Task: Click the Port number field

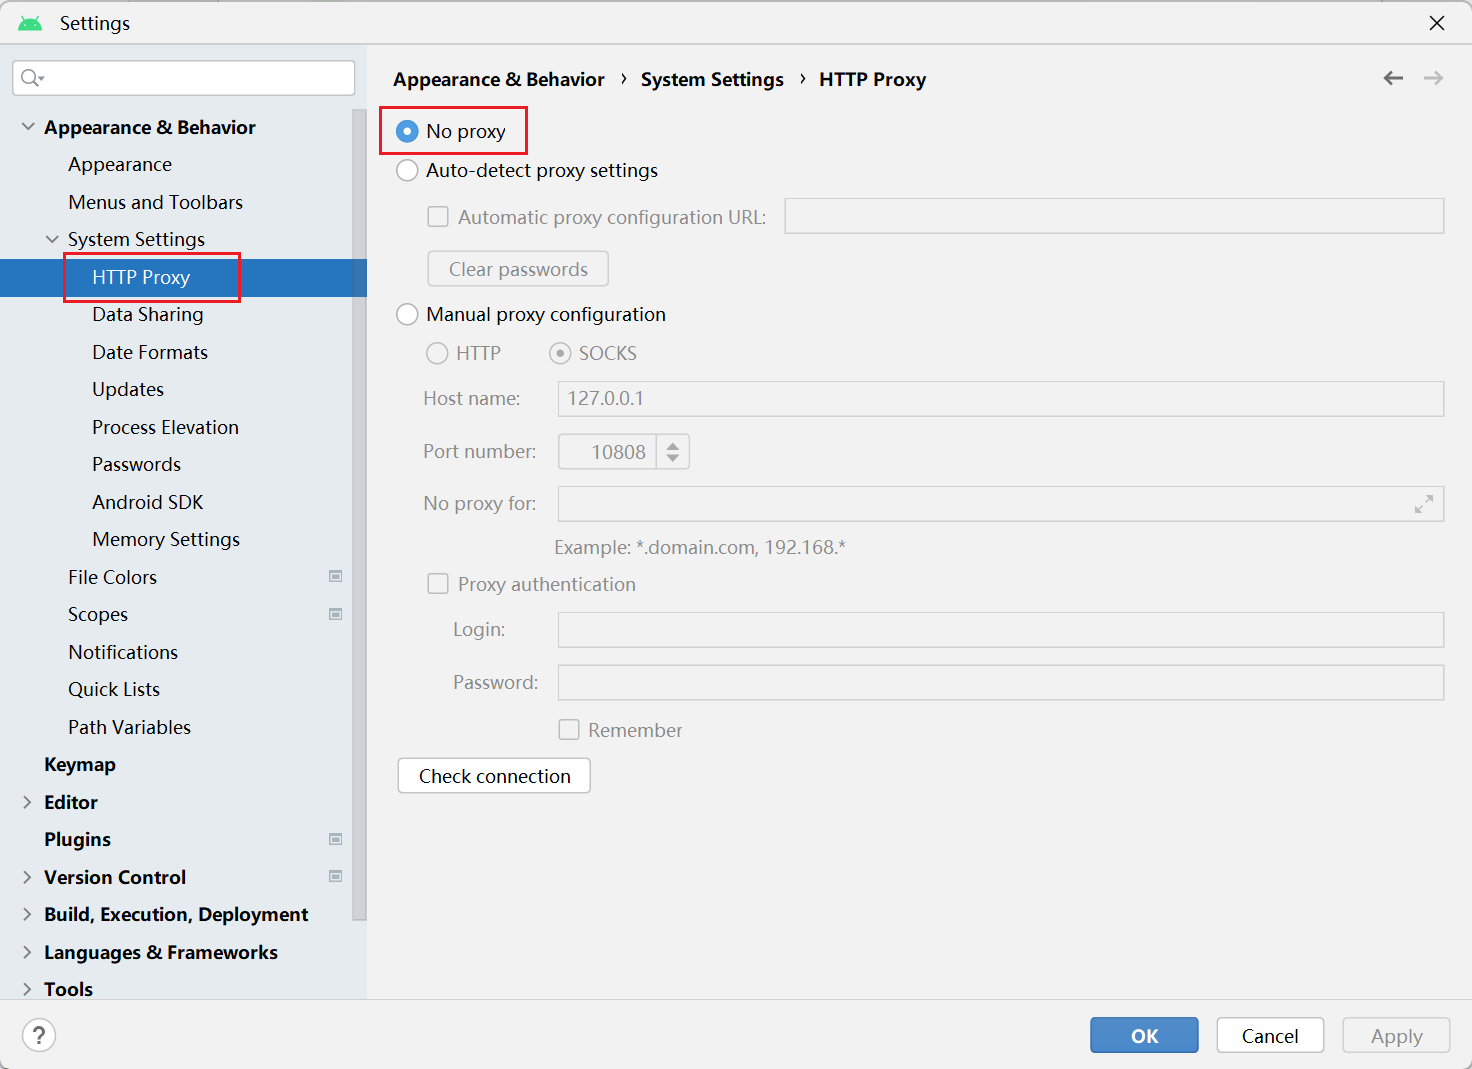Action: [x=607, y=452]
